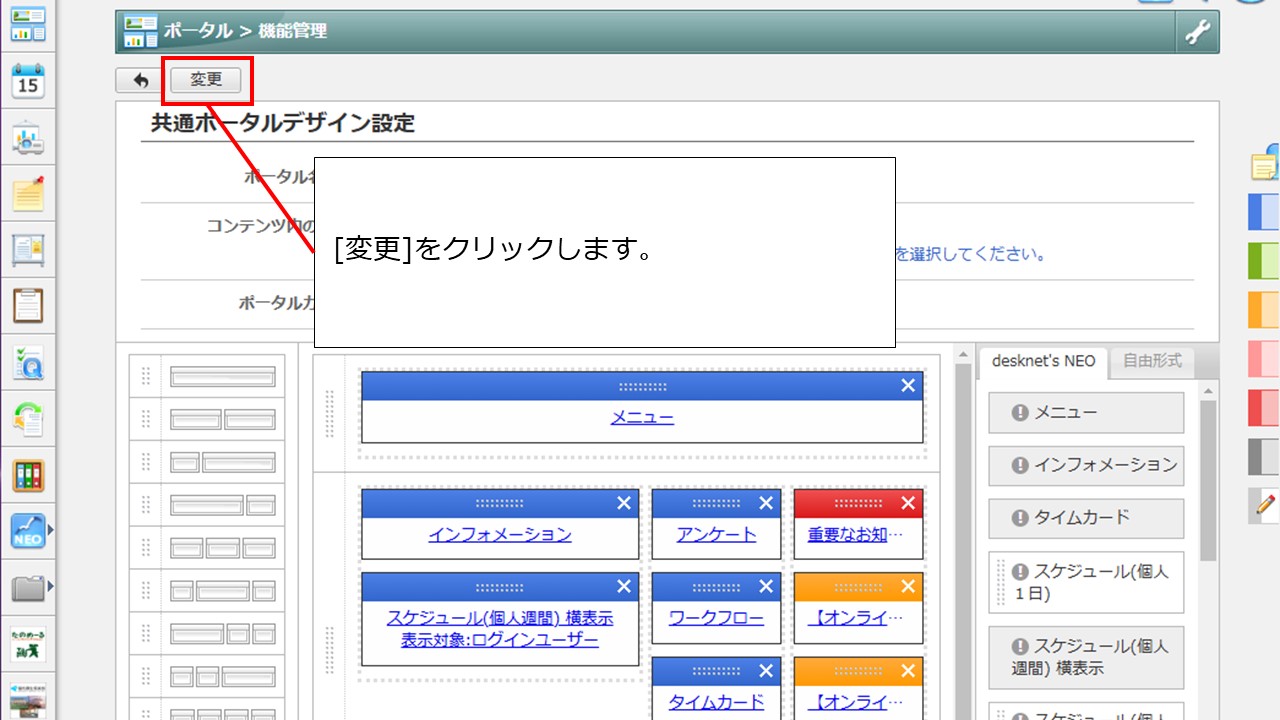Click the back arrow button near 変更
The image size is (1280, 720).
tap(140, 80)
